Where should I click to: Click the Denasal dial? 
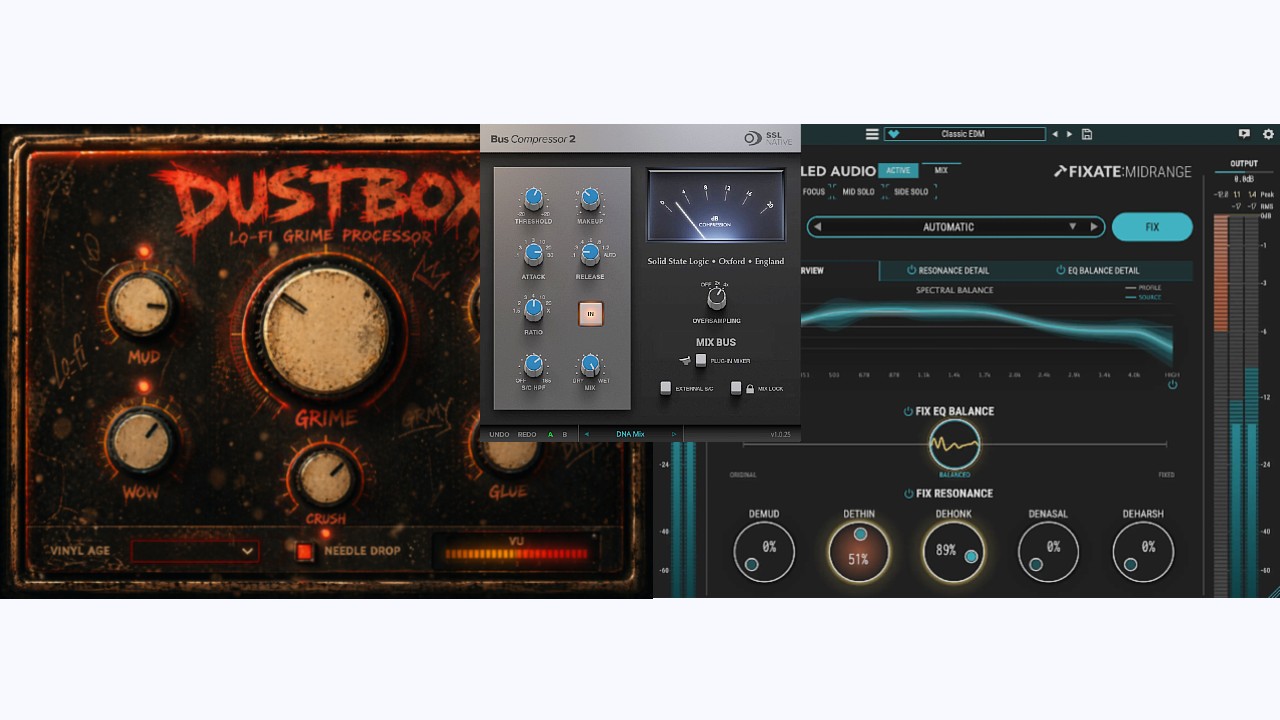pos(1048,552)
